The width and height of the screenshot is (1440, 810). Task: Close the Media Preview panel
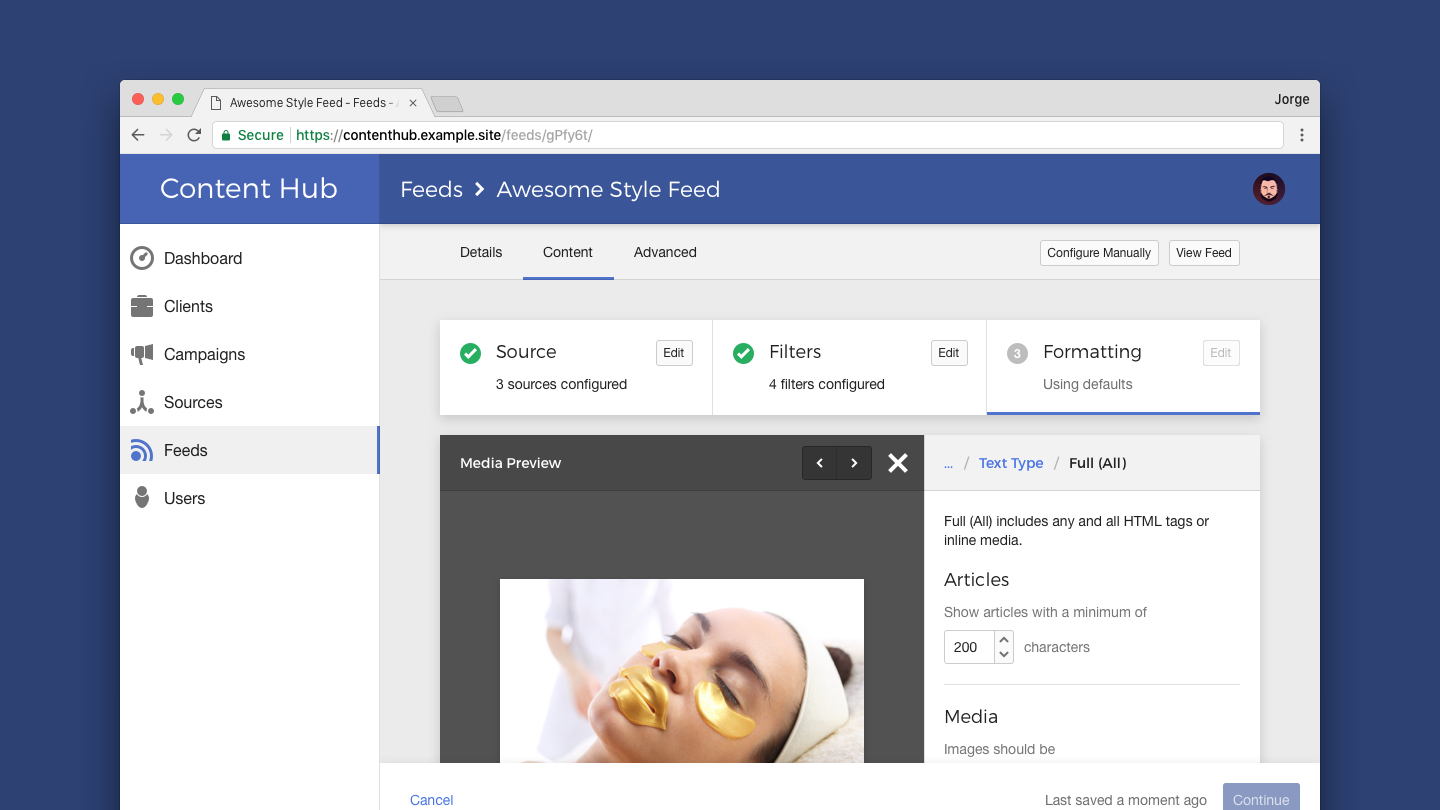(898, 463)
